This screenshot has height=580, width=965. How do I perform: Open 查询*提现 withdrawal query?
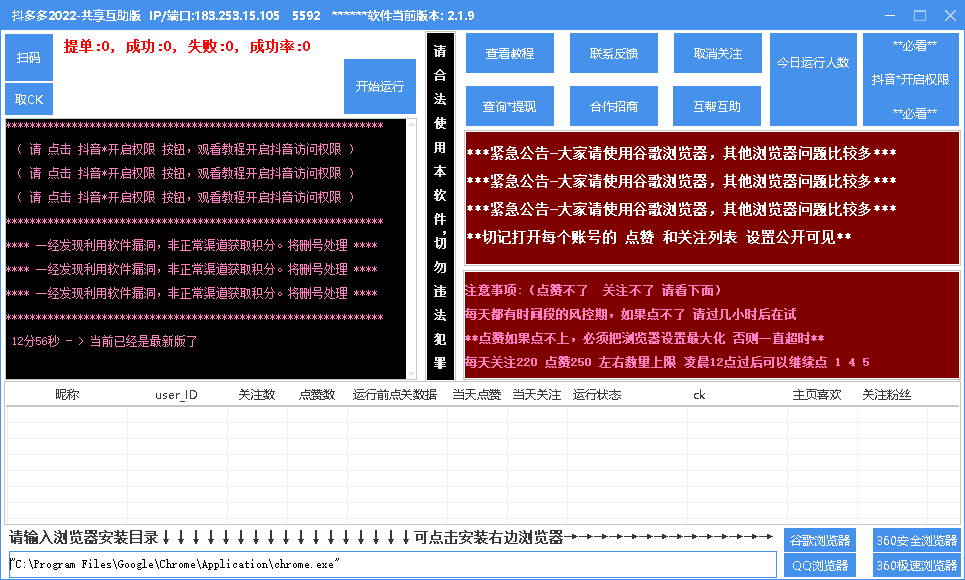click(510, 106)
